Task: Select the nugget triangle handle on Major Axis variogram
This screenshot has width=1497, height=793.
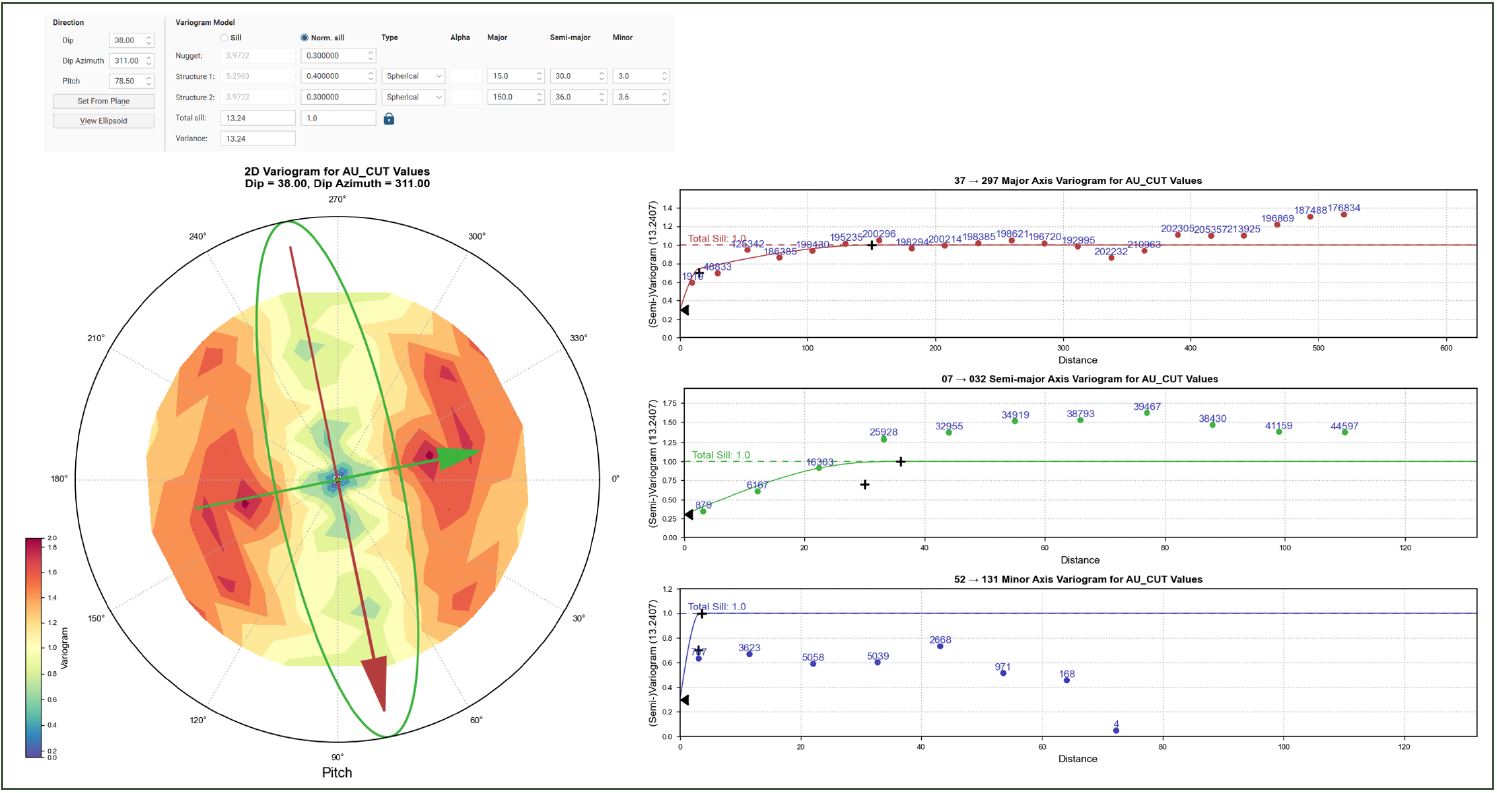Action: tap(684, 310)
